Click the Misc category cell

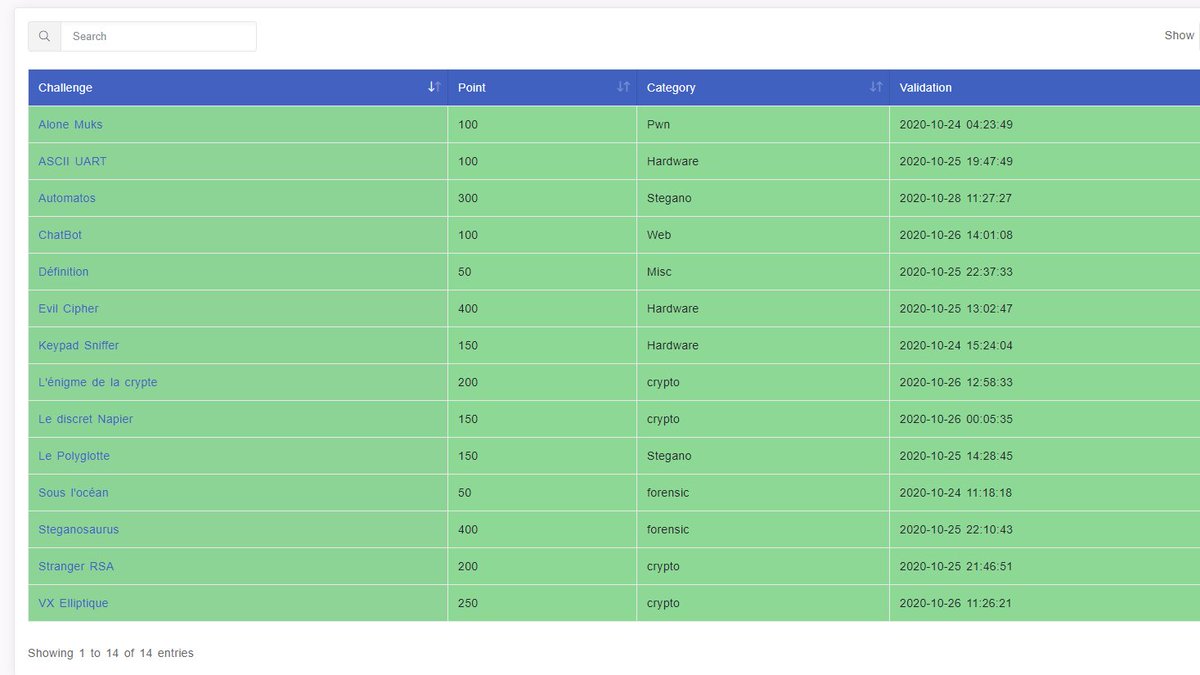pyautogui.click(x=763, y=272)
